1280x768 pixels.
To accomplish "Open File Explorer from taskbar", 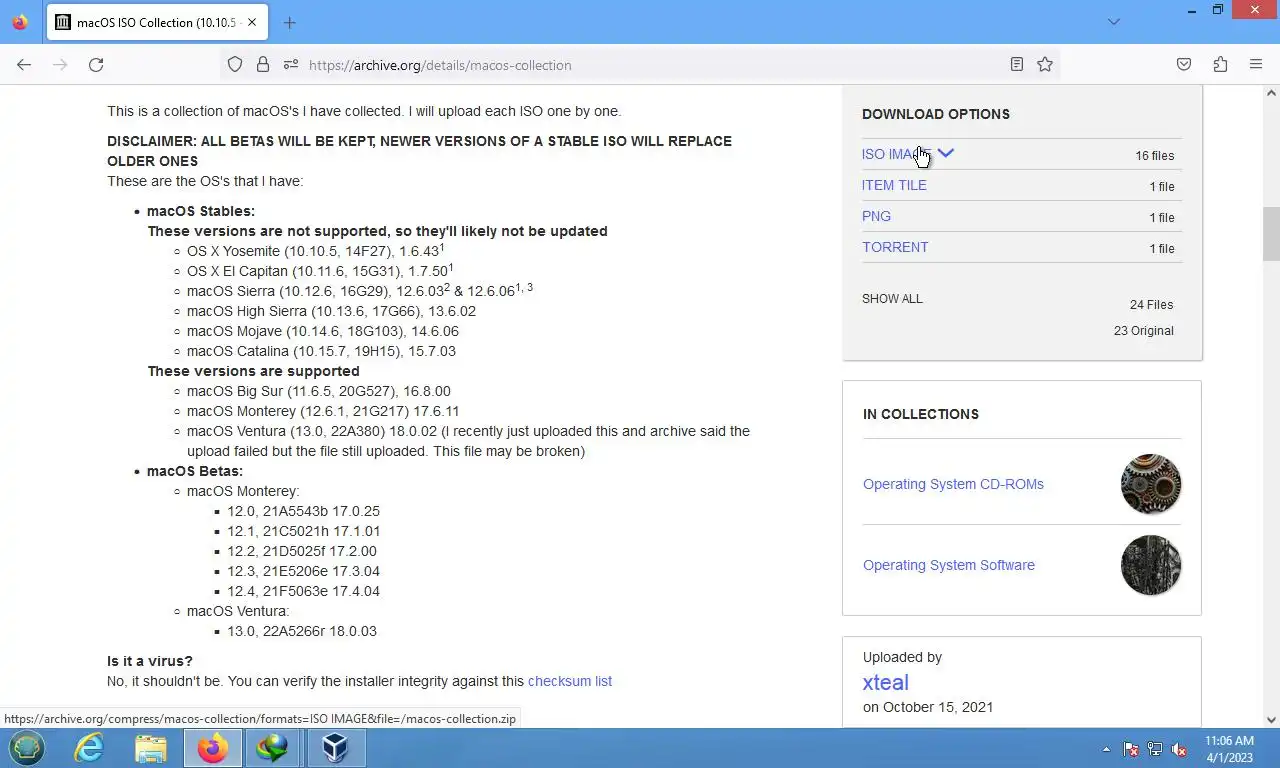I will click(x=151, y=748).
